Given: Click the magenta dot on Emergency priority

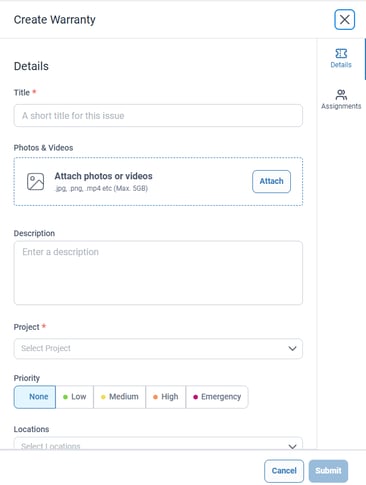Looking at the screenshot, I should click(x=196, y=397).
